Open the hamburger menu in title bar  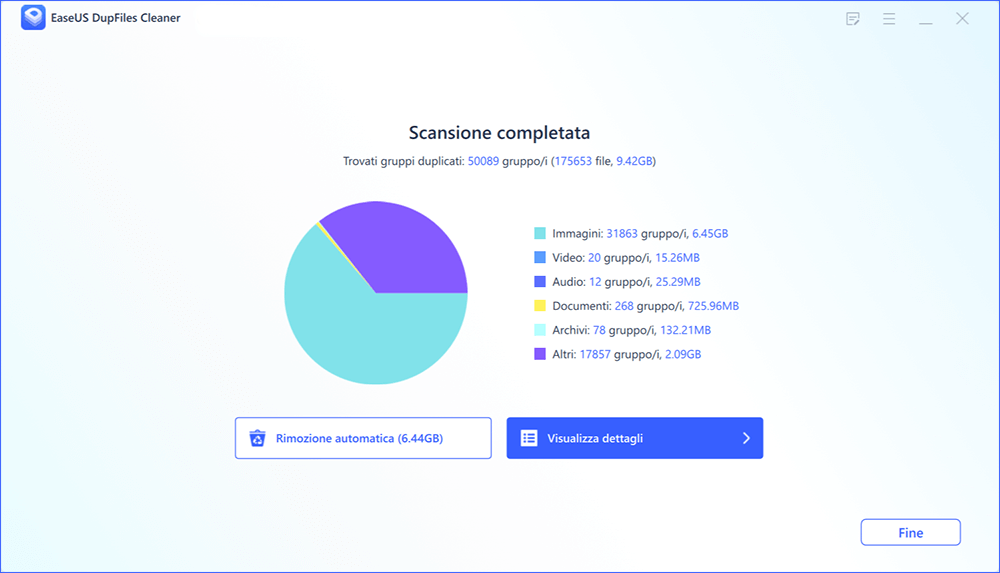click(888, 19)
